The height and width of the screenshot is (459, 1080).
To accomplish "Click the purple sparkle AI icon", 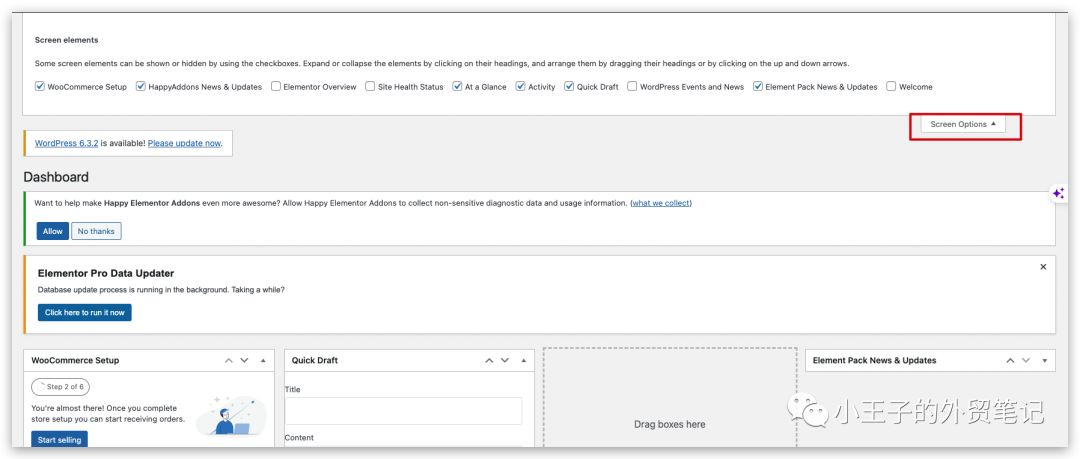I will [1058, 194].
